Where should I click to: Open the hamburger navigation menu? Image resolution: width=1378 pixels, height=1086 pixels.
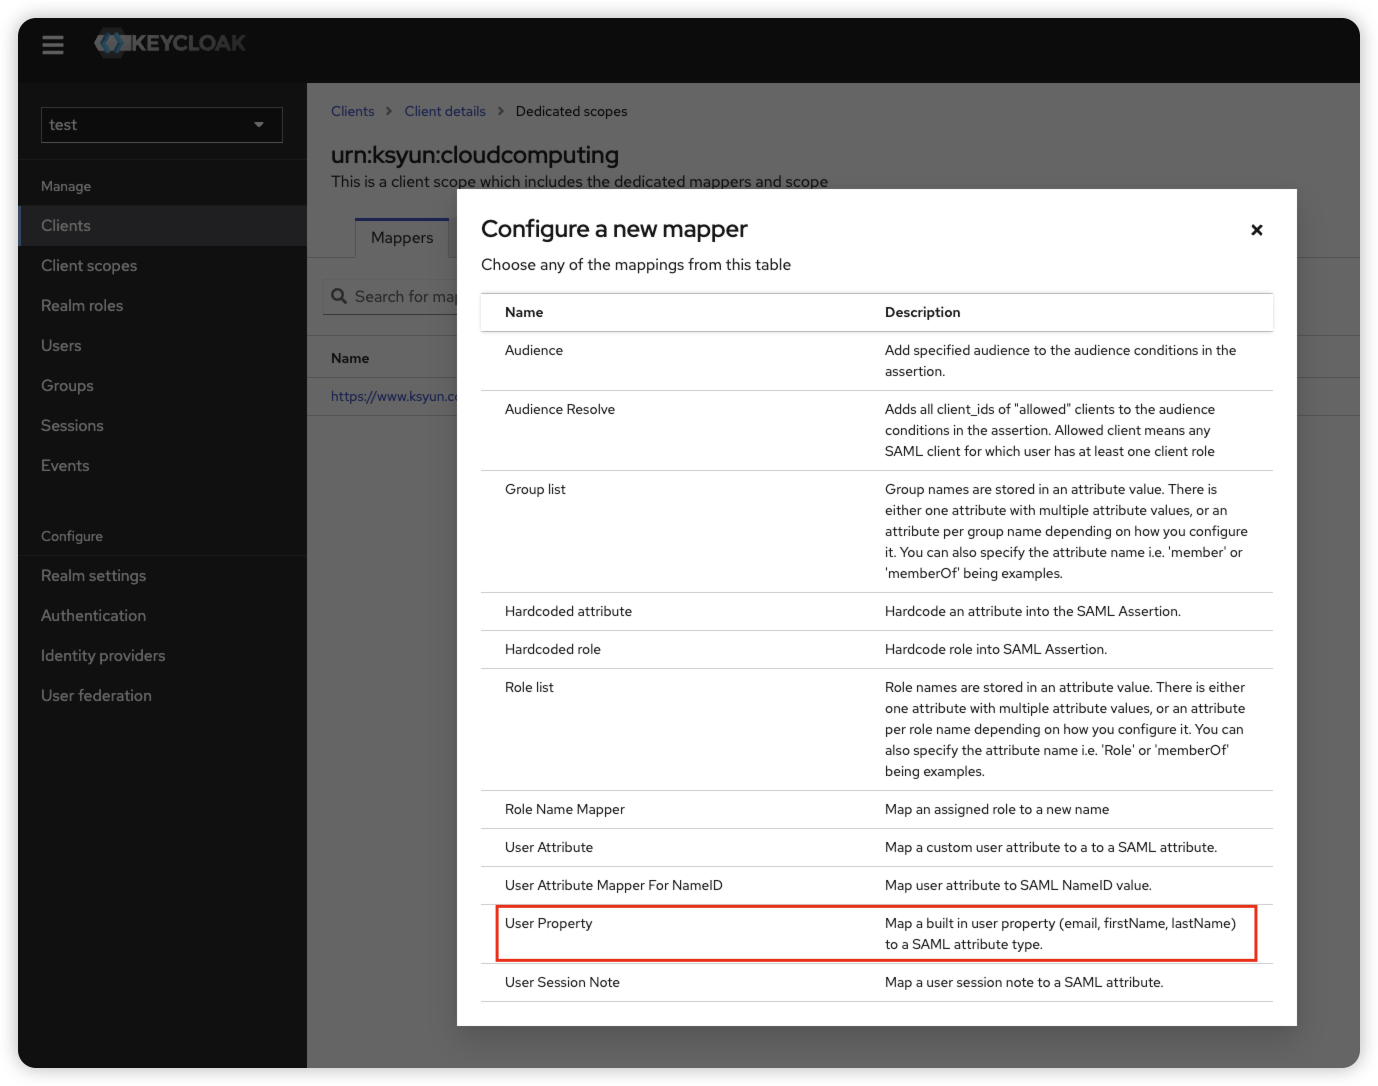[x=53, y=45]
